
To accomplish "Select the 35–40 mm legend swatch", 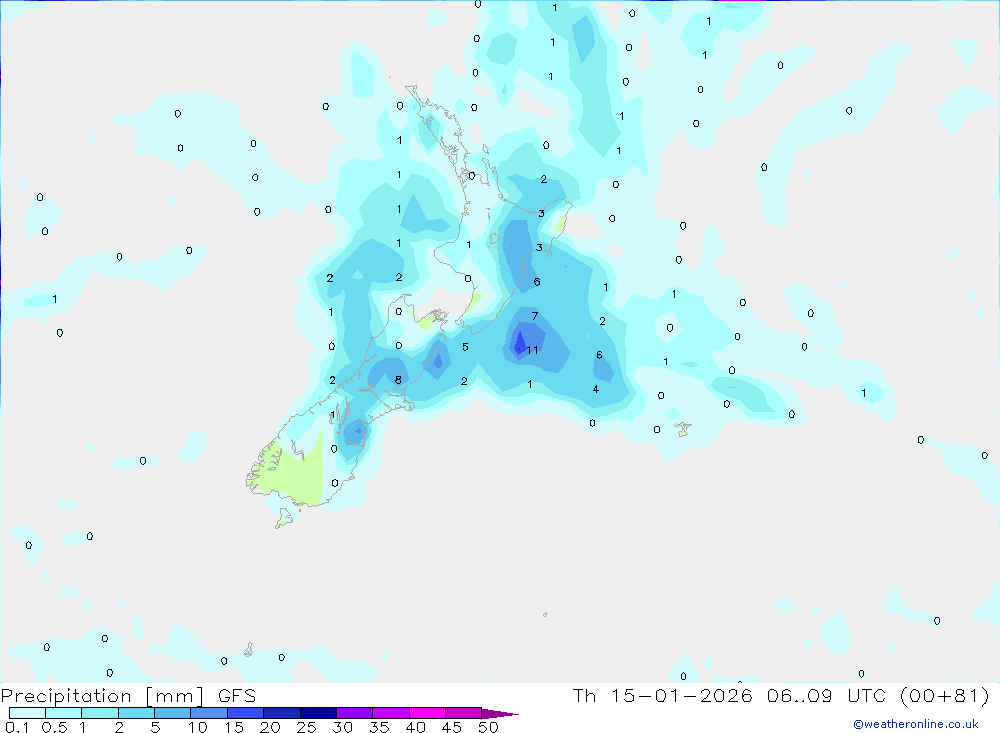I will 390,713.
